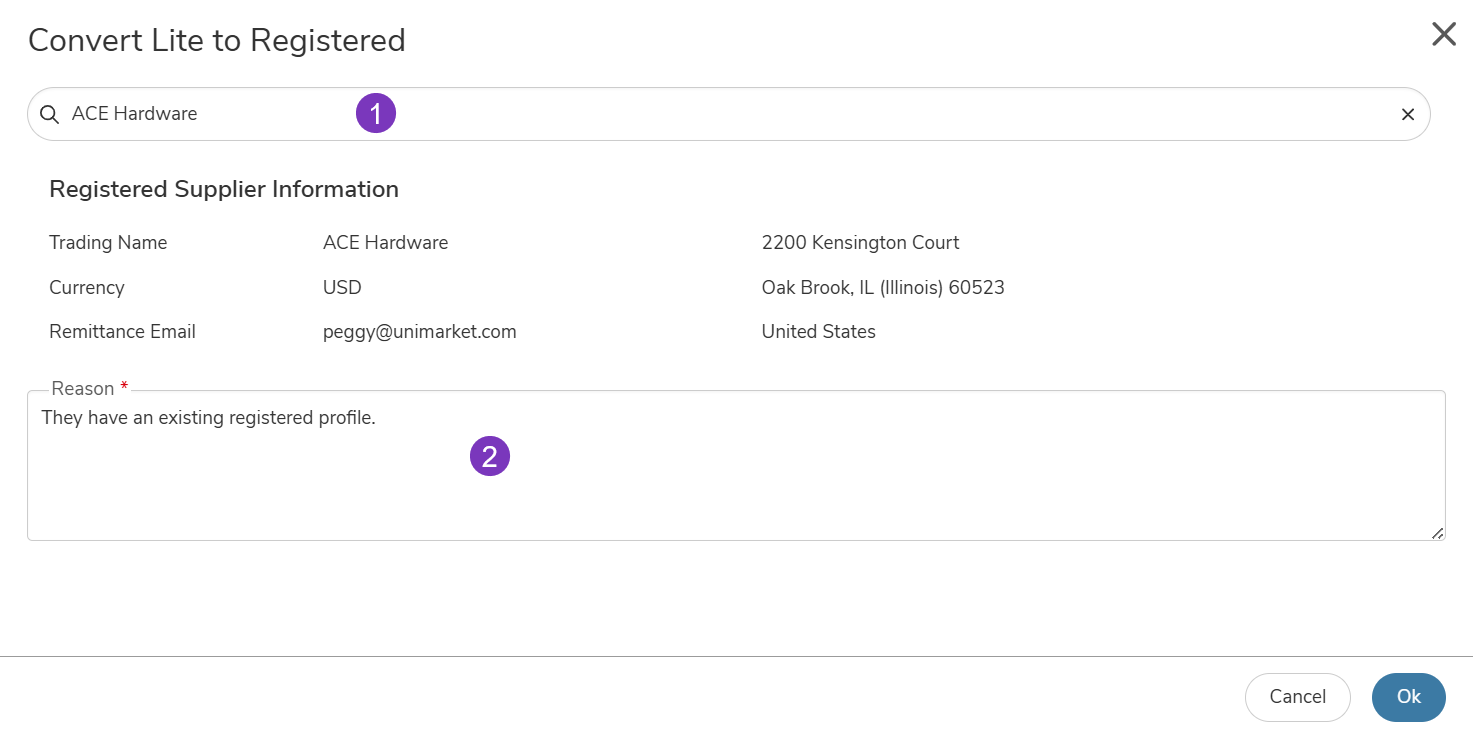The height and width of the screenshot is (731, 1473).
Task: Click the peggy@unimarket.com remittance email
Action: [419, 332]
